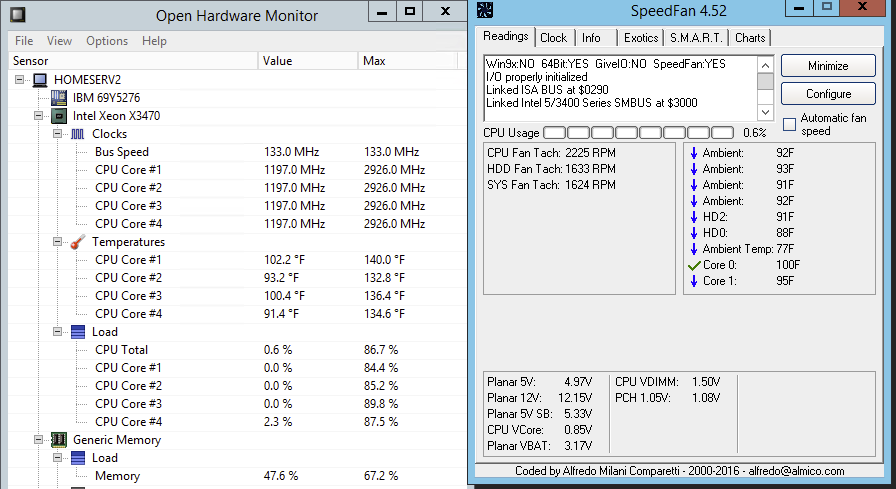This screenshot has height=489, width=896.
Task: Maximize the Open Hardware Monitor window
Action: pos(410,11)
